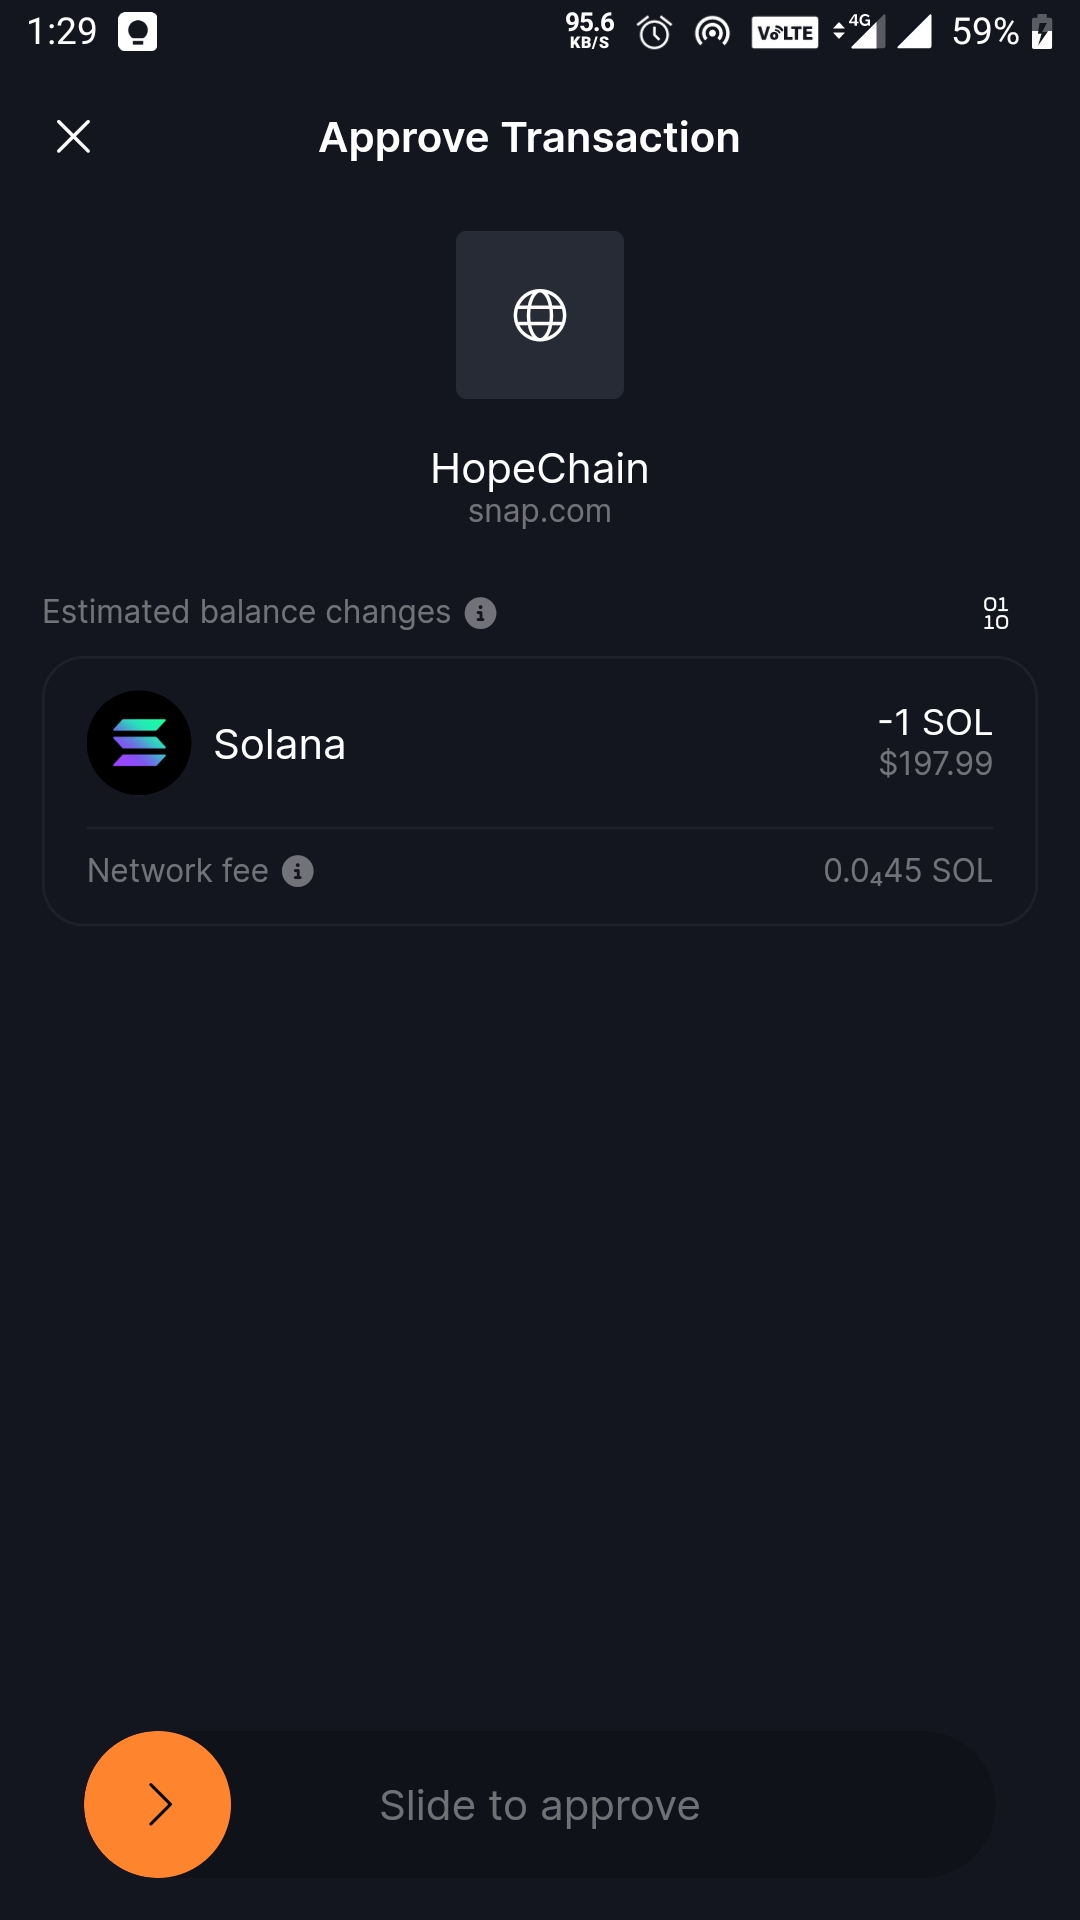Tap the Estimated balance changes label
This screenshot has width=1080, height=1920.
point(247,612)
